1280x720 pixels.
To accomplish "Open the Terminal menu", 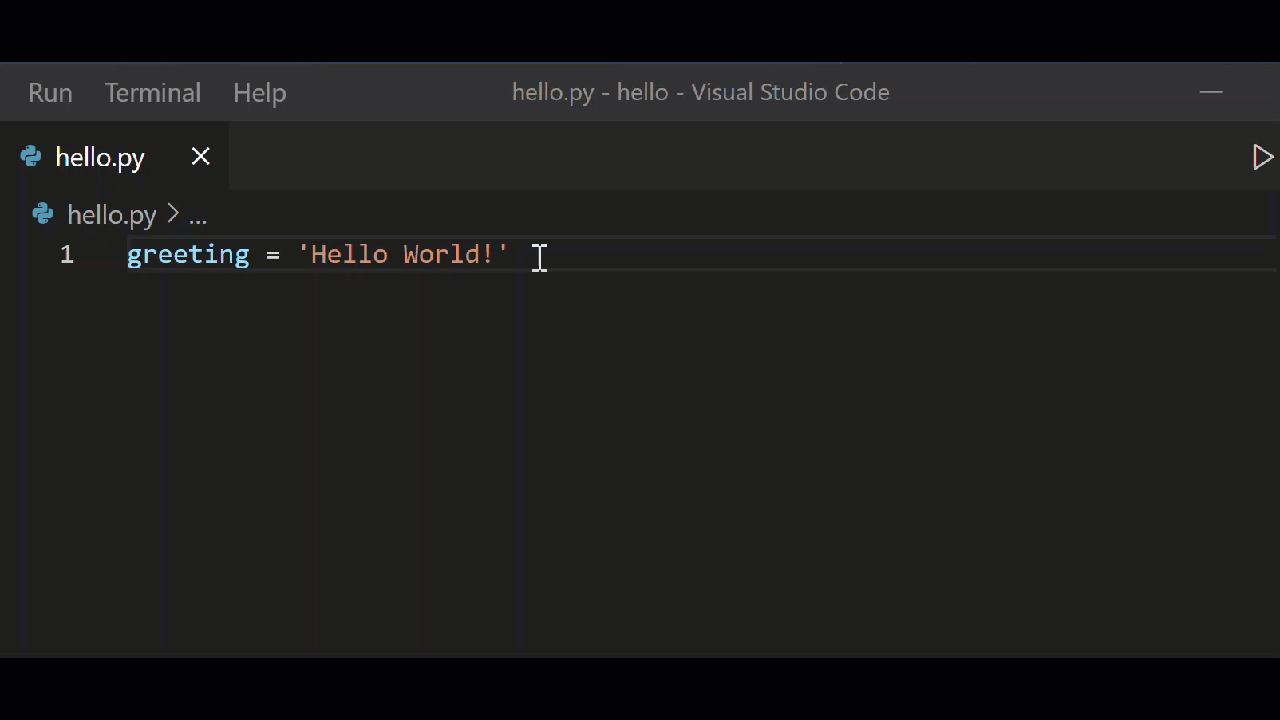I will pyautogui.click(x=152, y=92).
